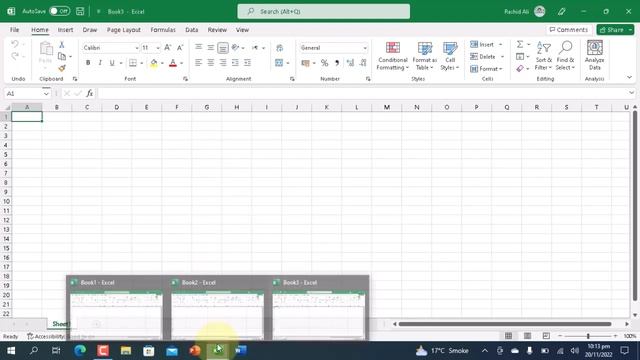Open the Format cells menu
The width and height of the screenshot is (640, 360).
486,69
